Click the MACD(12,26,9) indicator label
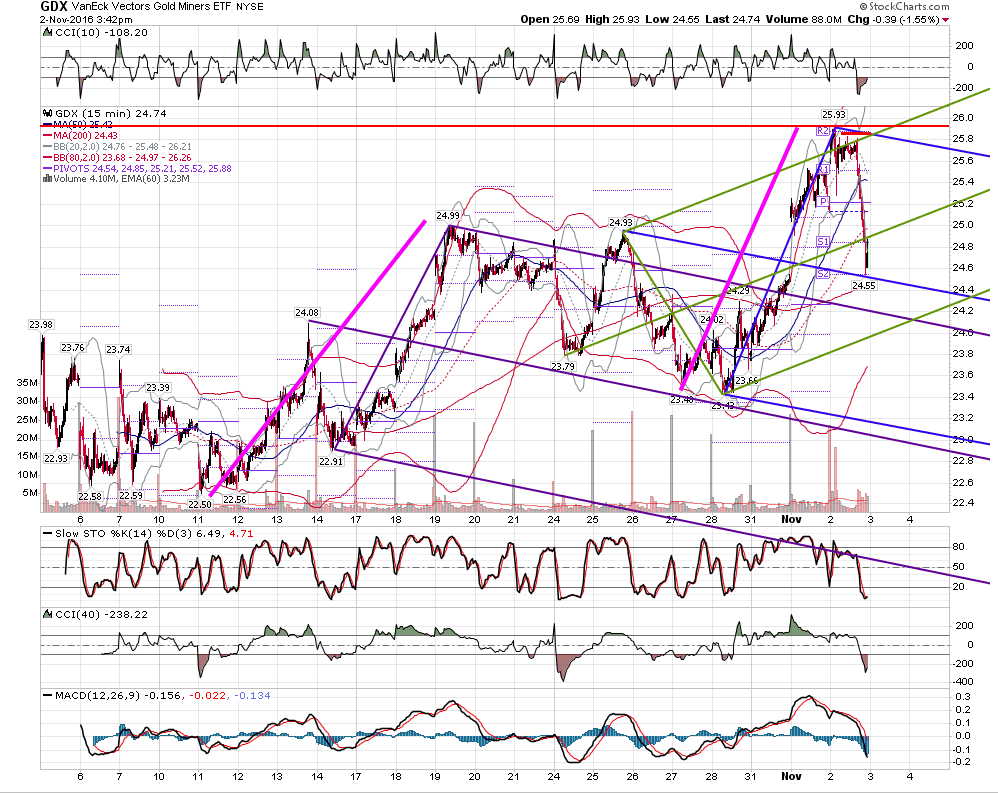Image resolution: width=998 pixels, height=793 pixels. pos(97,696)
